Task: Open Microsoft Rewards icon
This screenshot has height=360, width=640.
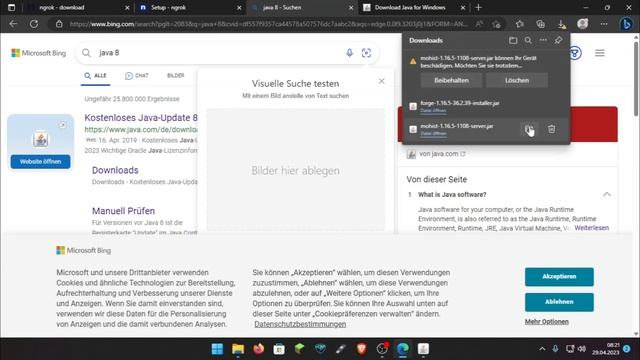Action: (x=575, y=53)
